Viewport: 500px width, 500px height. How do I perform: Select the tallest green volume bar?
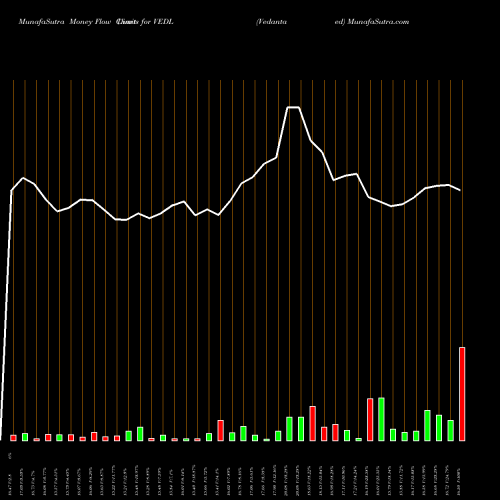coord(381,419)
